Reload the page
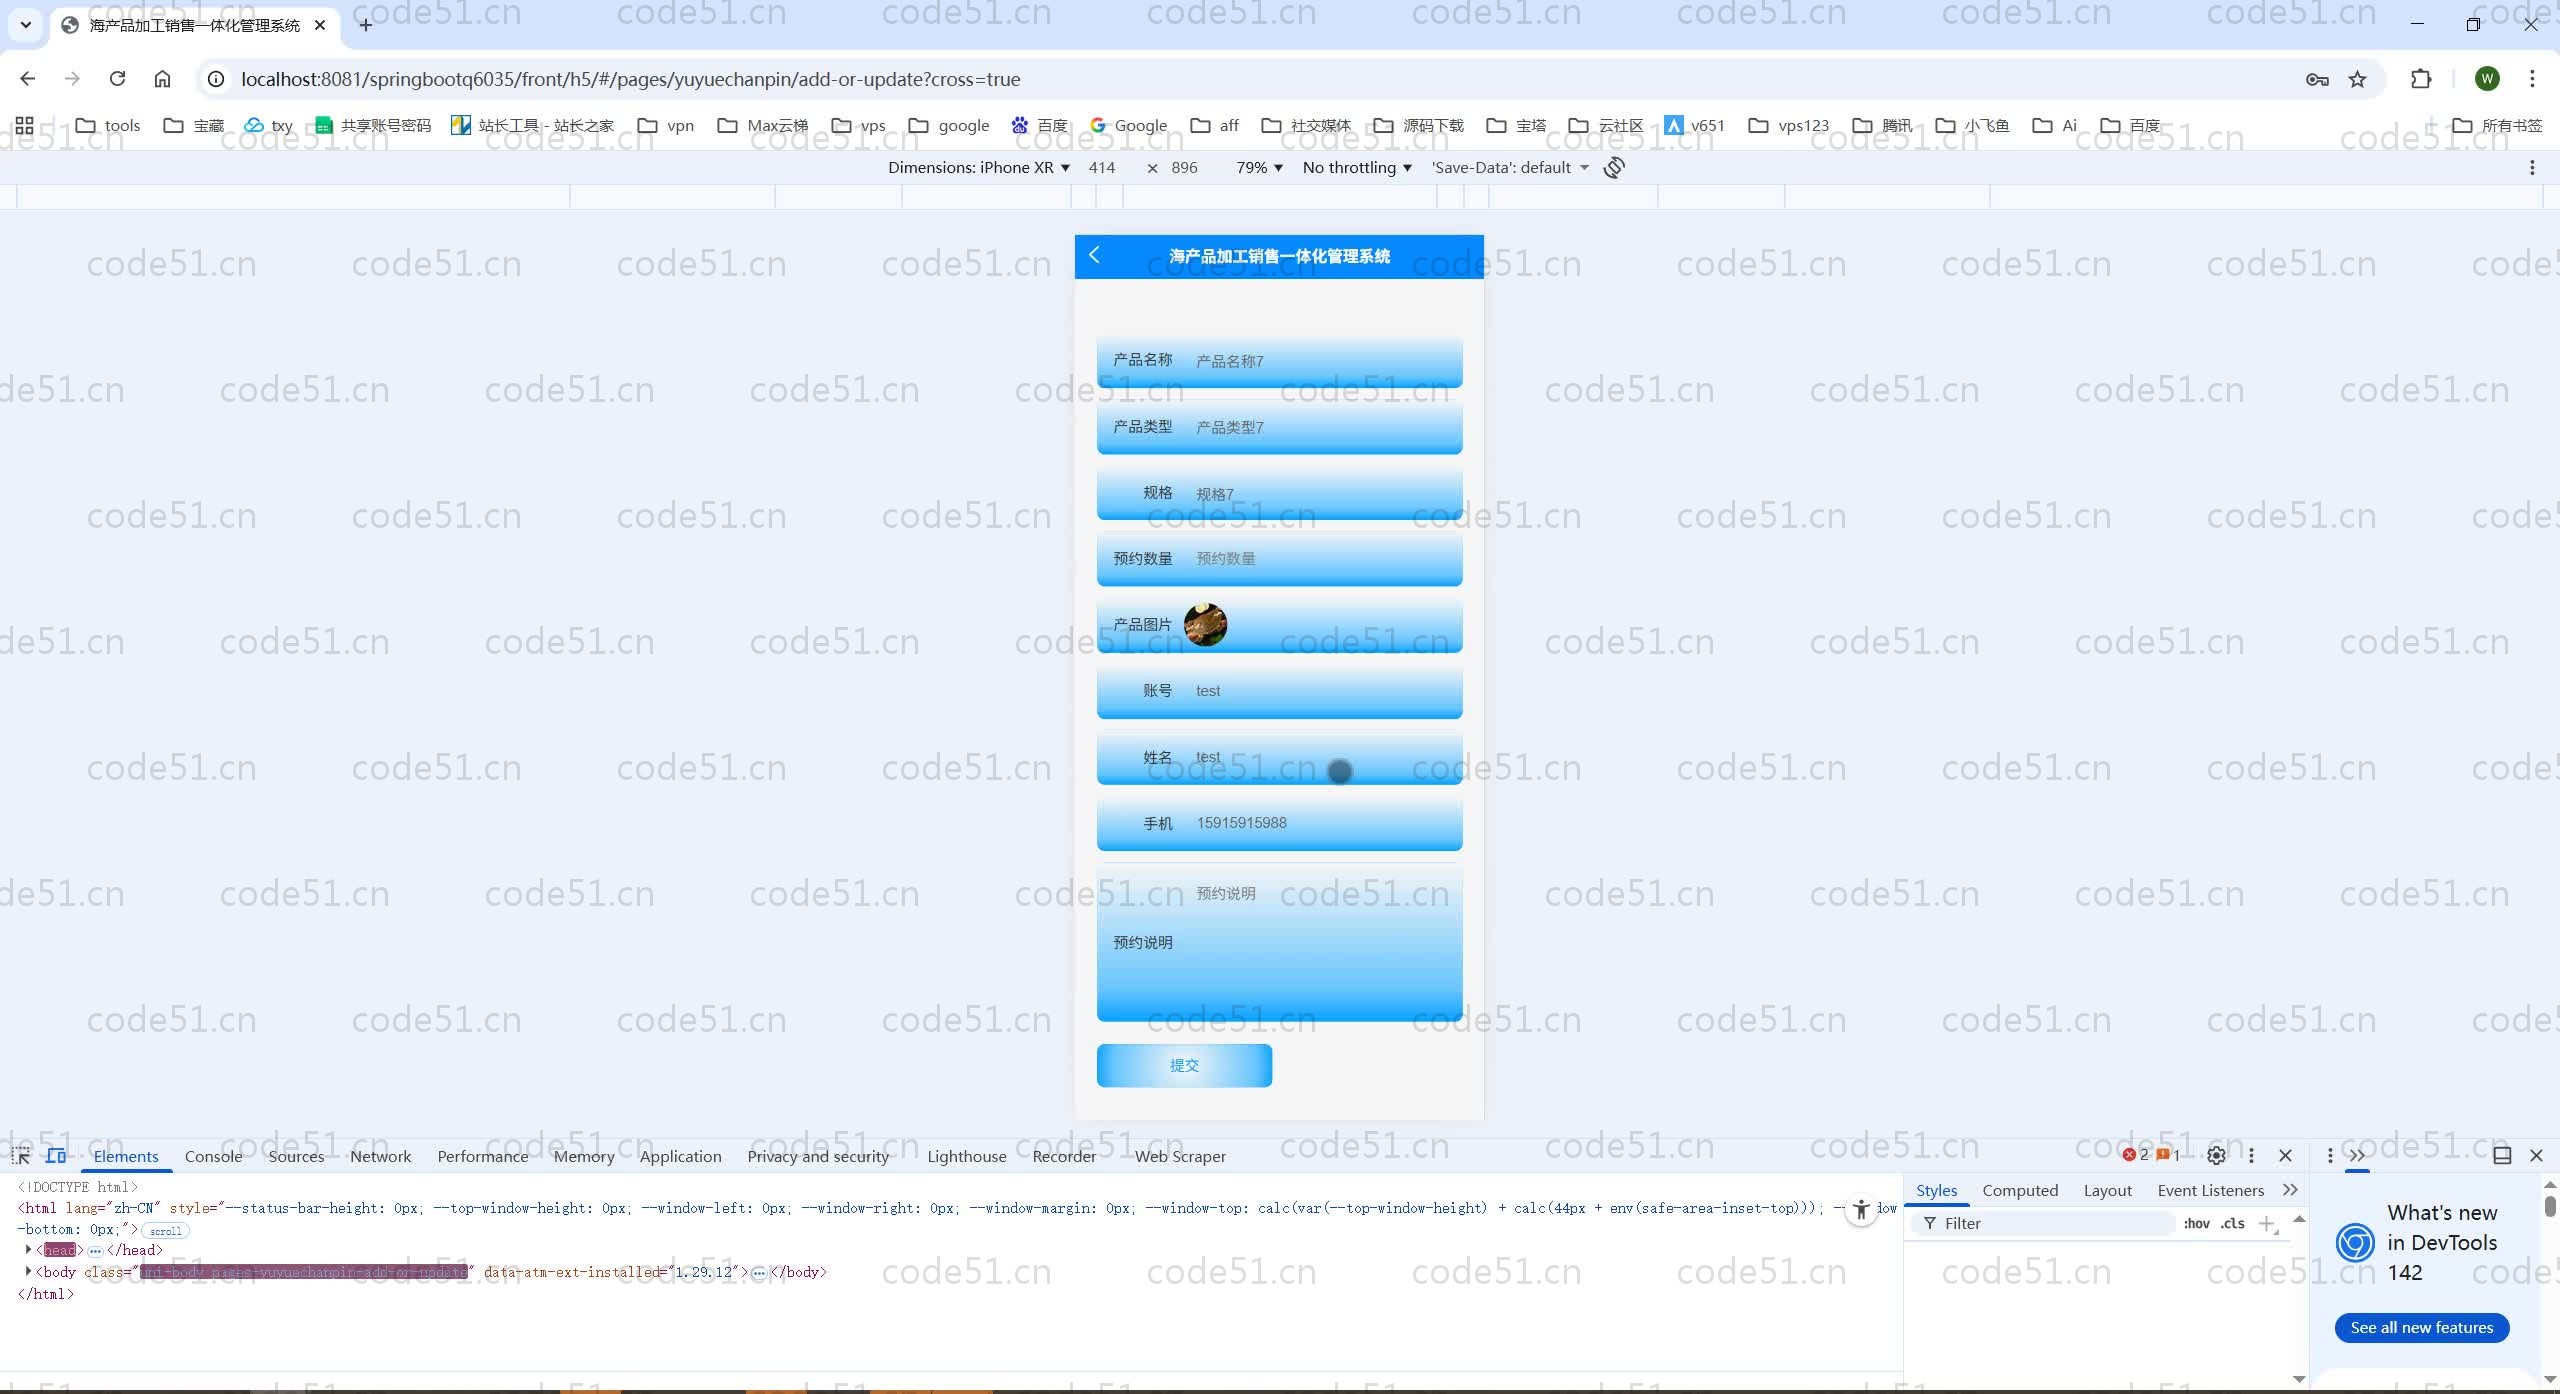The width and height of the screenshot is (2560, 1394). 117,79
